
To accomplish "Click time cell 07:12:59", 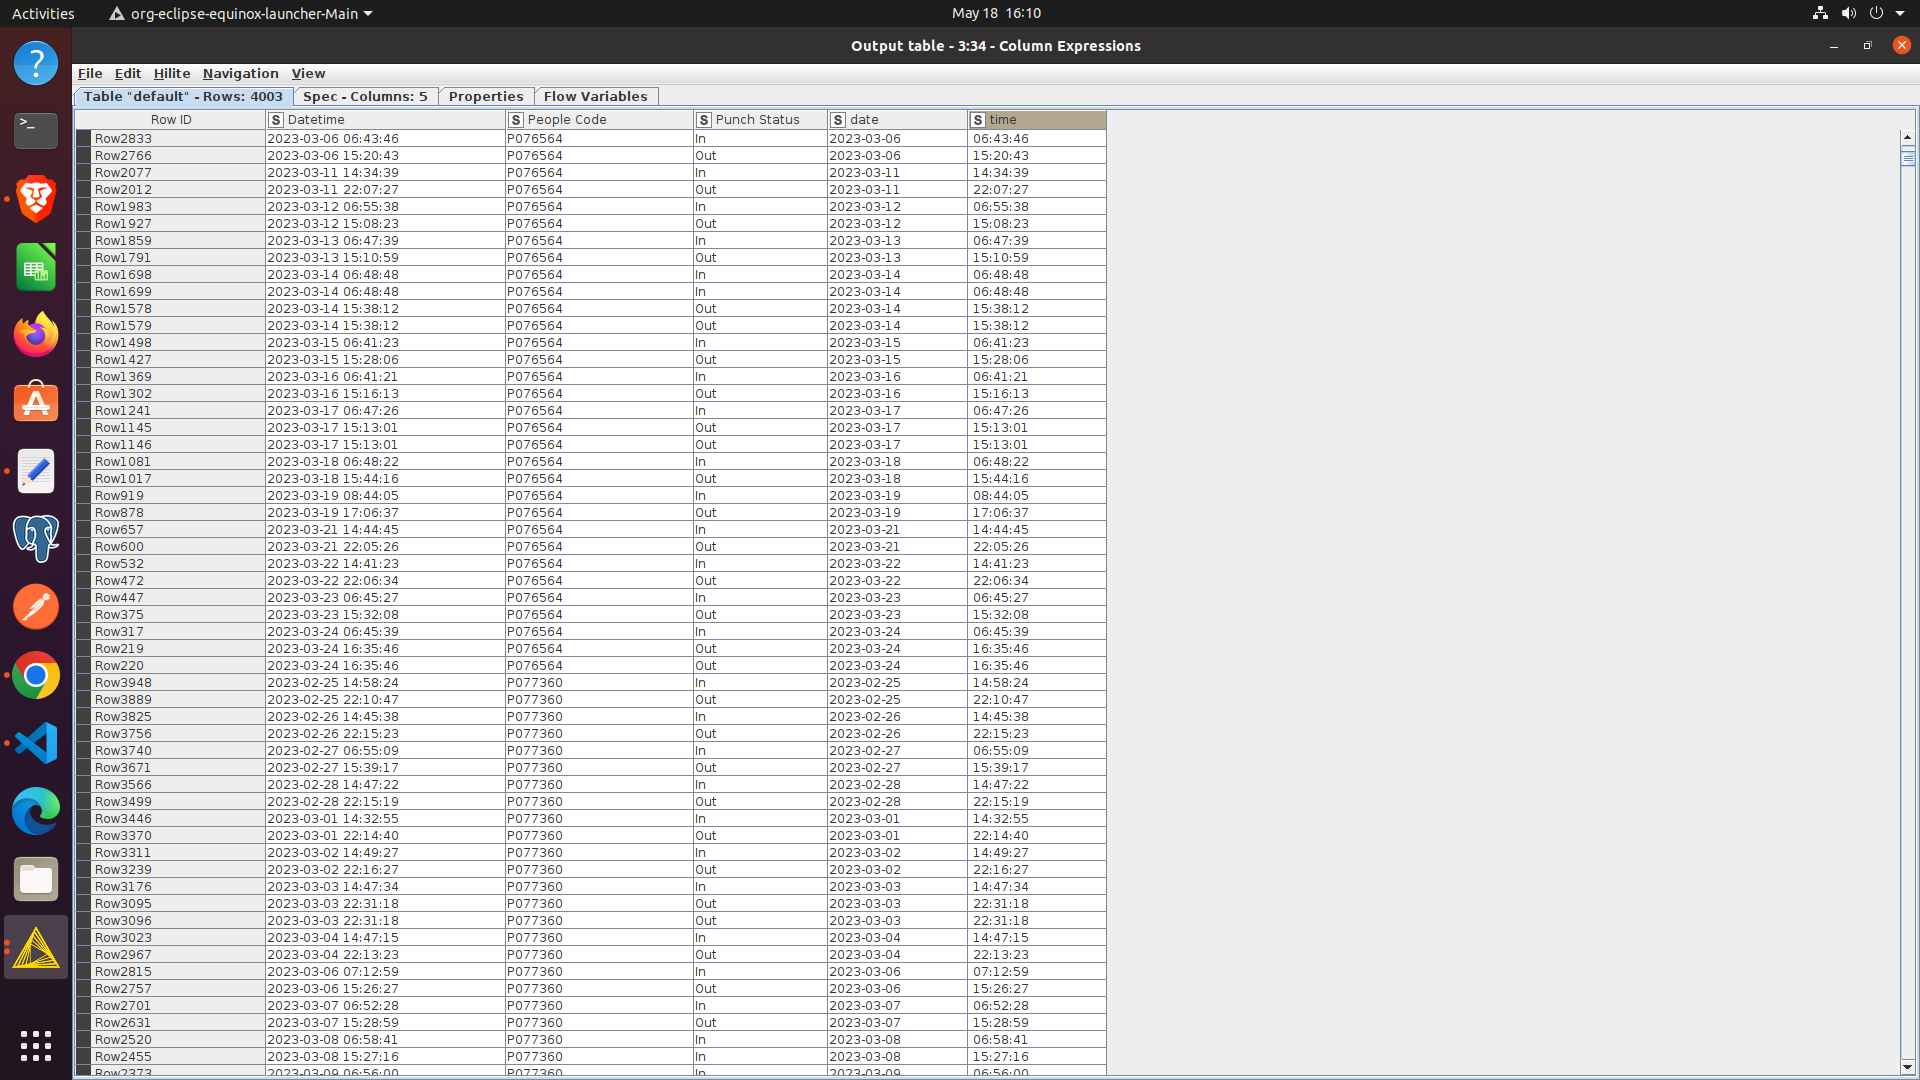I will click(x=1037, y=972).
